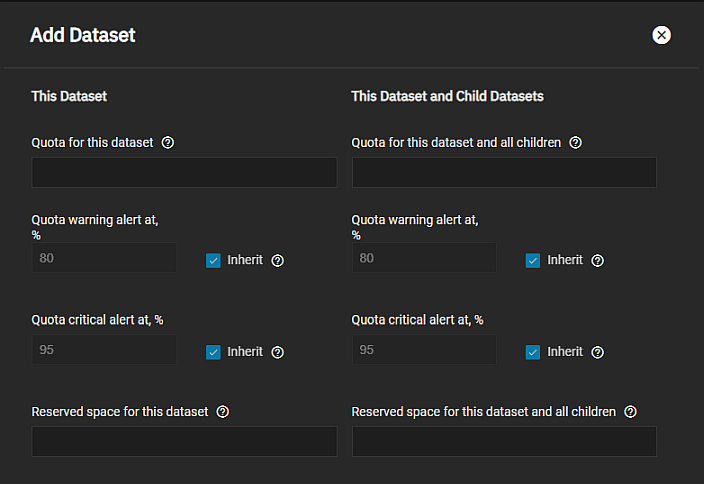View Inherit help for Child Datasets warning alert
The height and width of the screenshot is (484, 704).
(x=597, y=260)
